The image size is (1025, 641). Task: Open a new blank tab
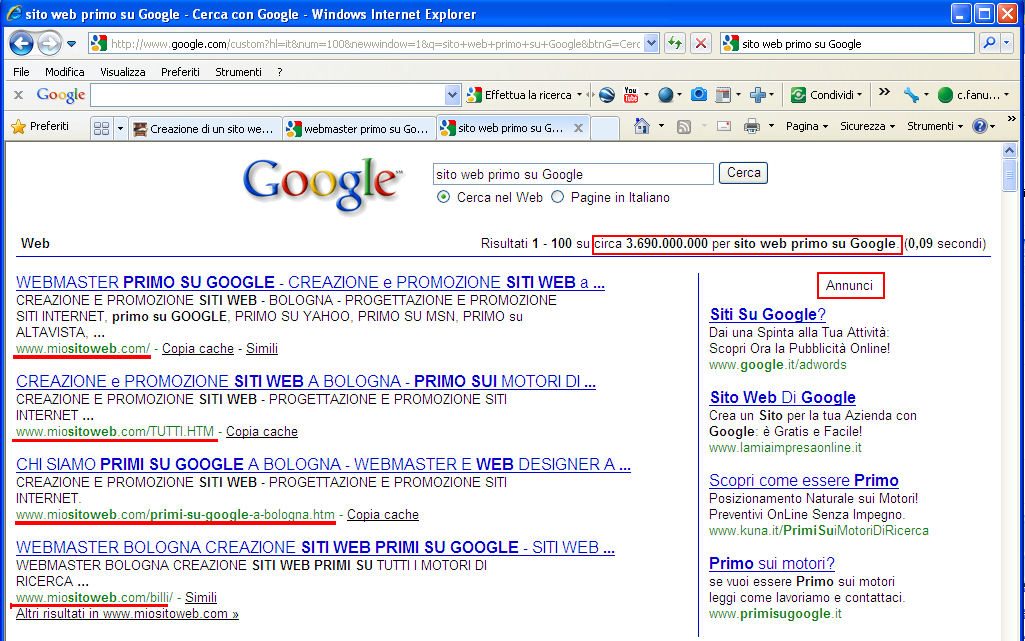[x=605, y=128]
